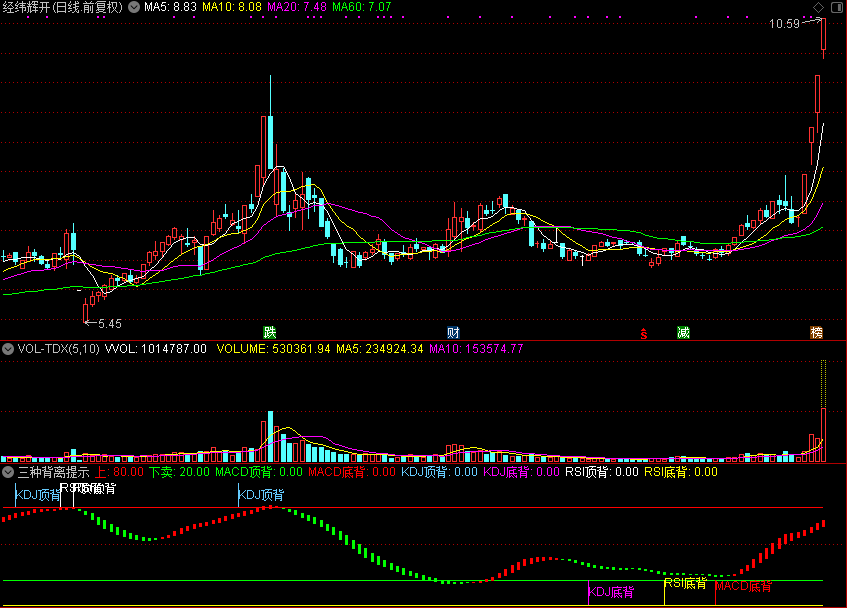Click the 下卖: 20.00 readout
Screen dimensions: 847x608
point(179,472)
